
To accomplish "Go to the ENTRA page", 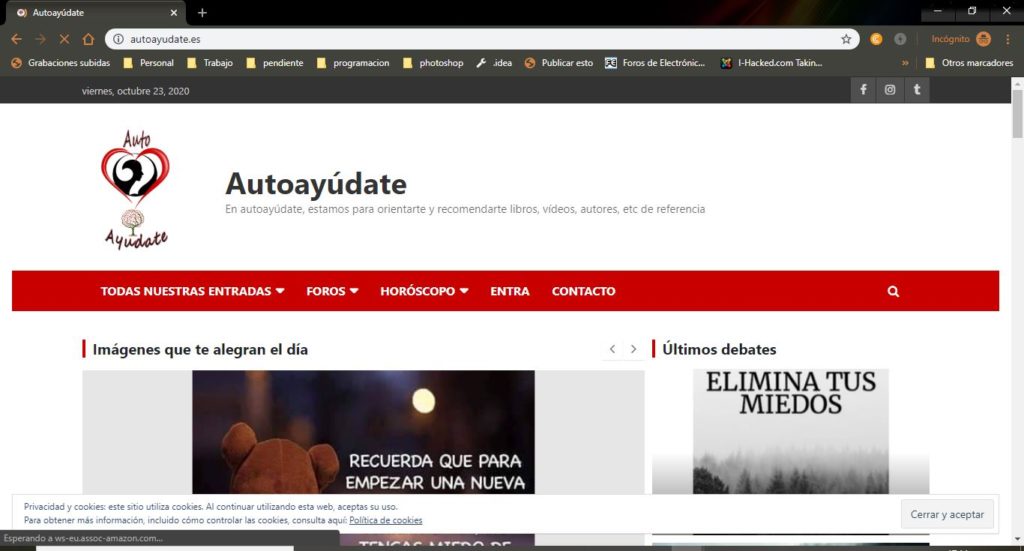I will click(510, 291).
